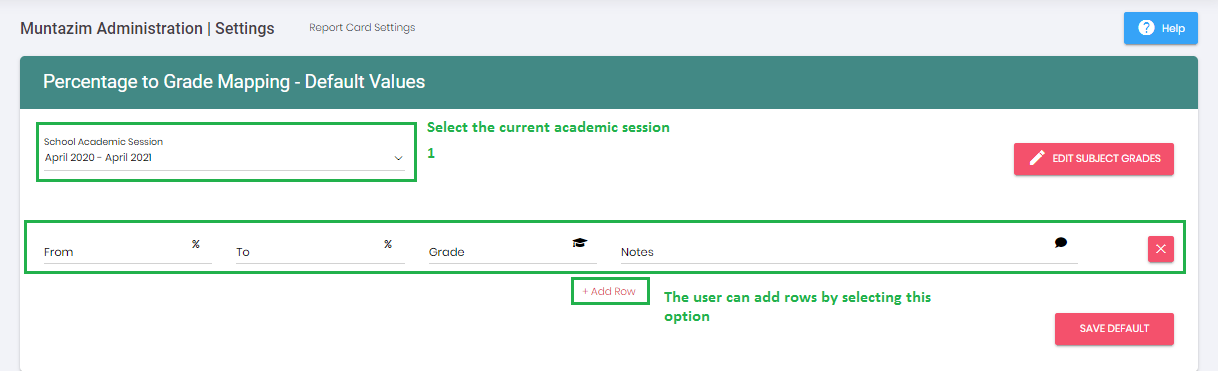Focus the To percentage input field

[320, 251]
